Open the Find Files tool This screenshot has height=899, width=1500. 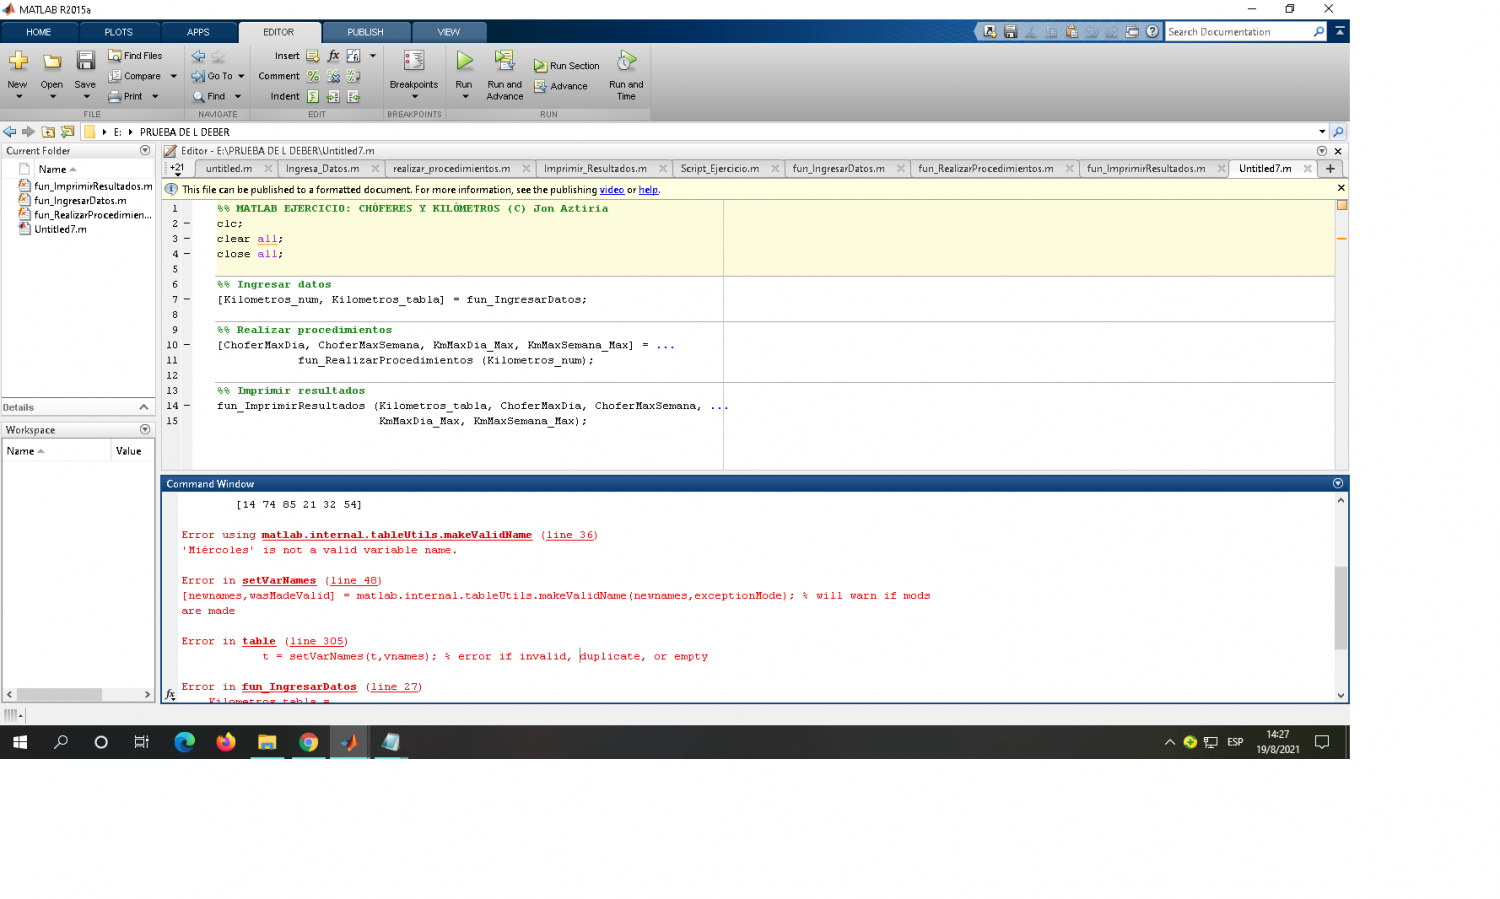[135, 56]
